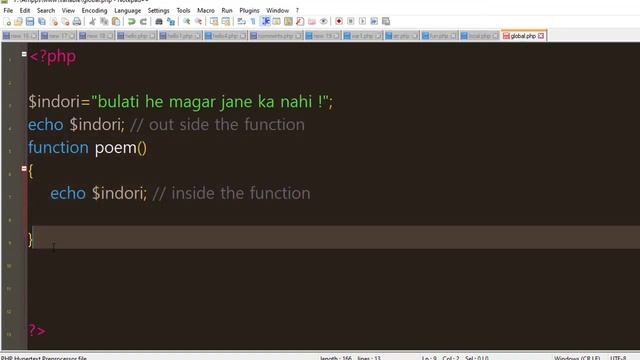640x360 pixels.
Task: Undo the last edit with the green arrow
Action: [x=131, y=22]
